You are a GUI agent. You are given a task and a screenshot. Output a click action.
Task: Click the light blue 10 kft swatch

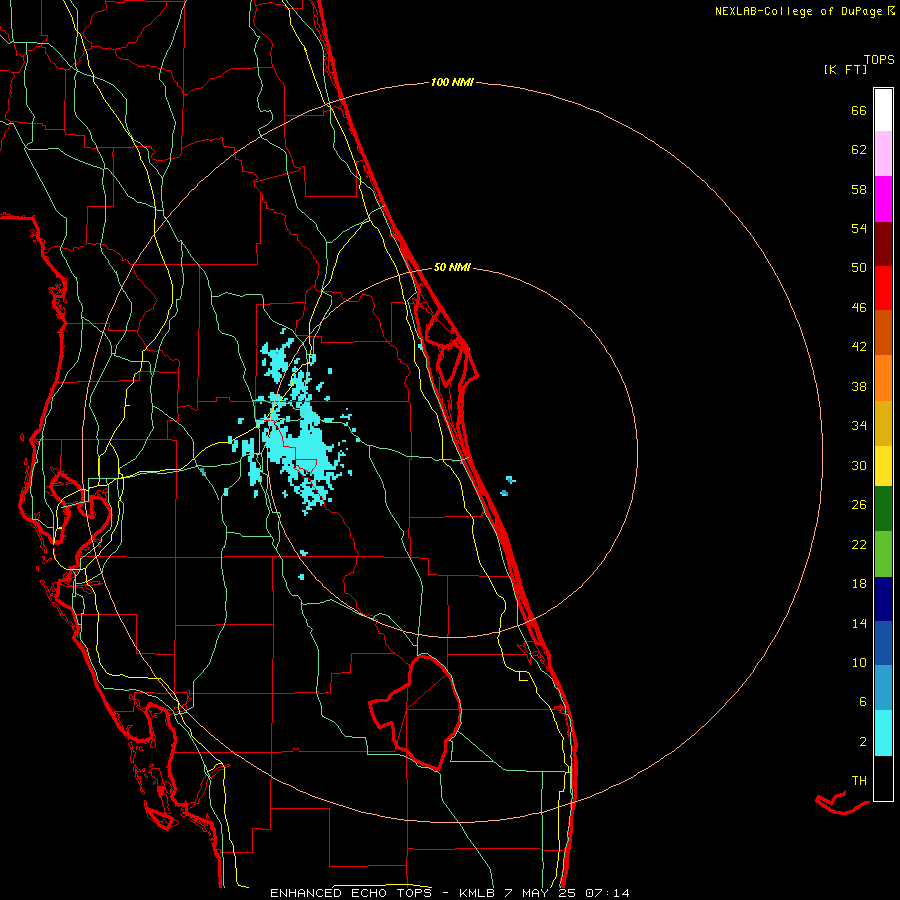coord(883,688)
